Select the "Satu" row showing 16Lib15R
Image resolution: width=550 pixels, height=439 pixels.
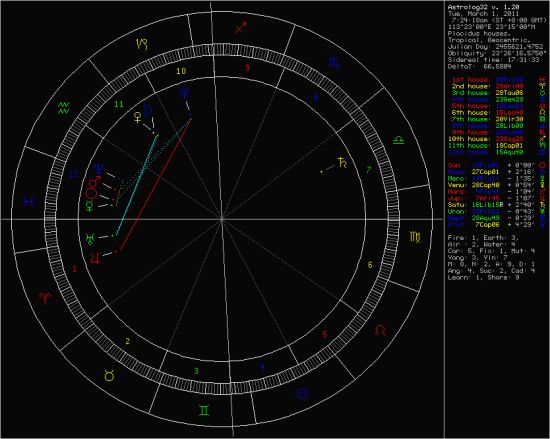coord(496,205)
